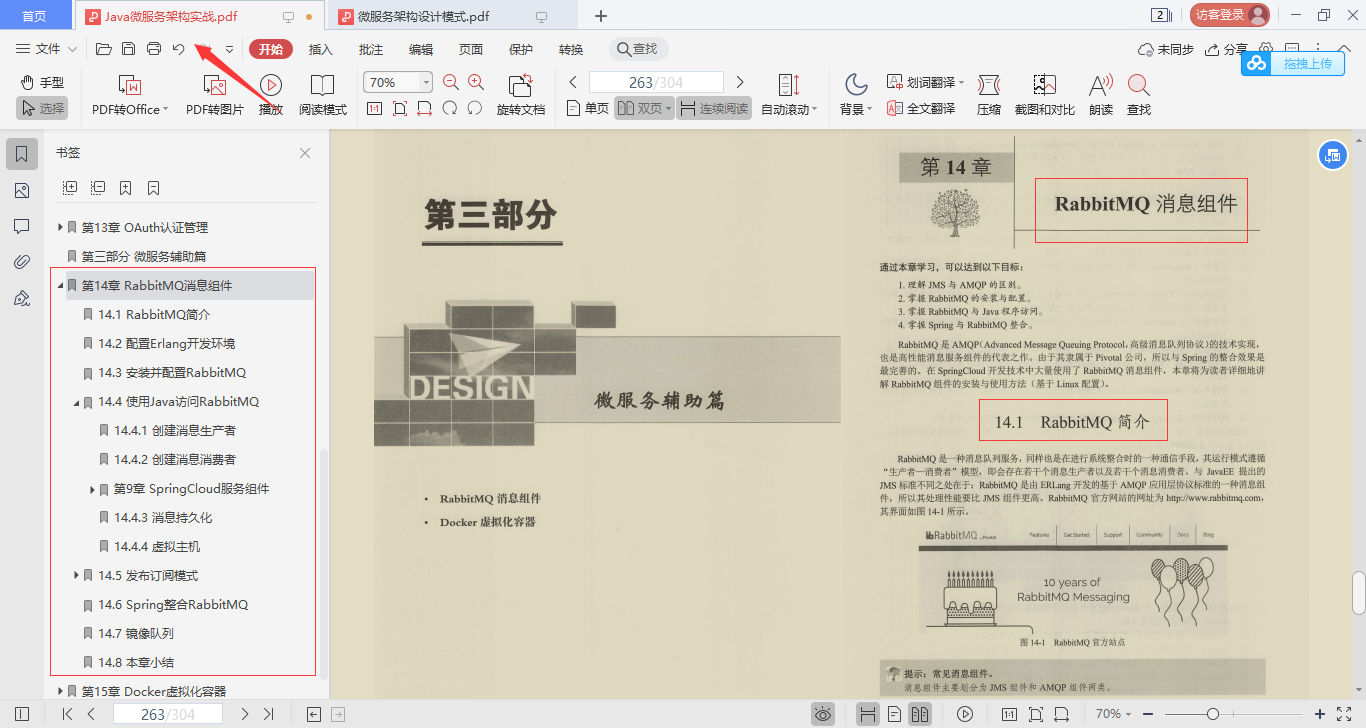The height and width of the screenshot is (728, 1366).
Task: Switch to 插入 ribbon tab
Action: (321, 49)
